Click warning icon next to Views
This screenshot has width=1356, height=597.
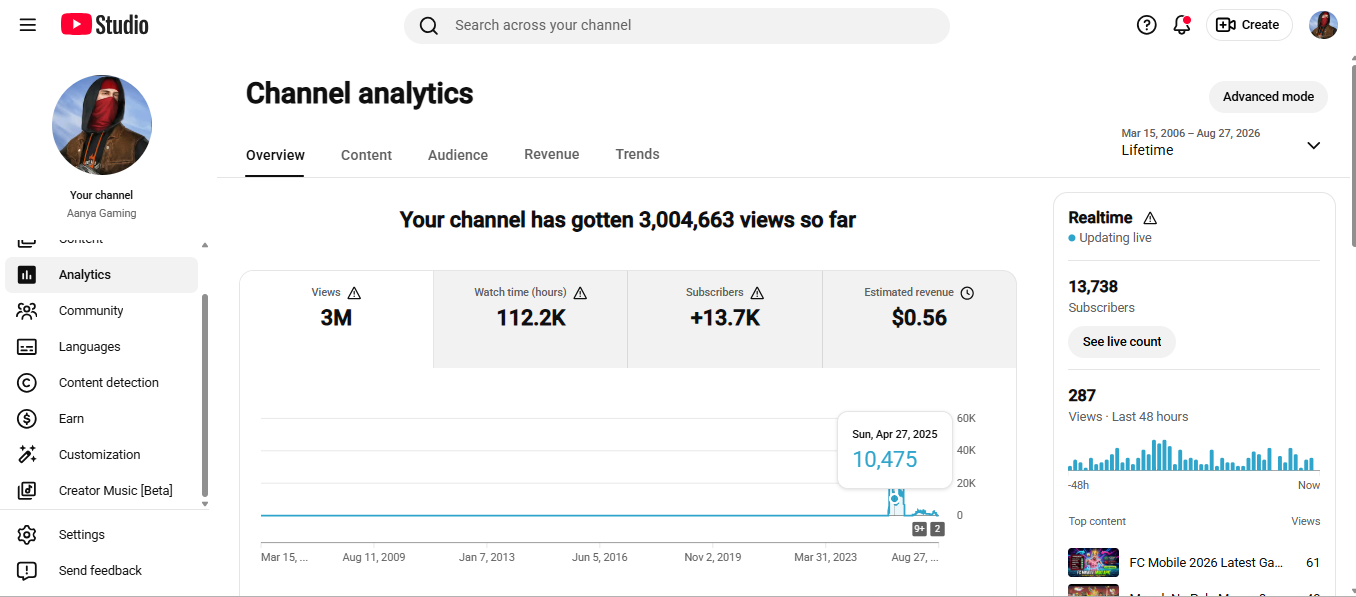(354, 293)
